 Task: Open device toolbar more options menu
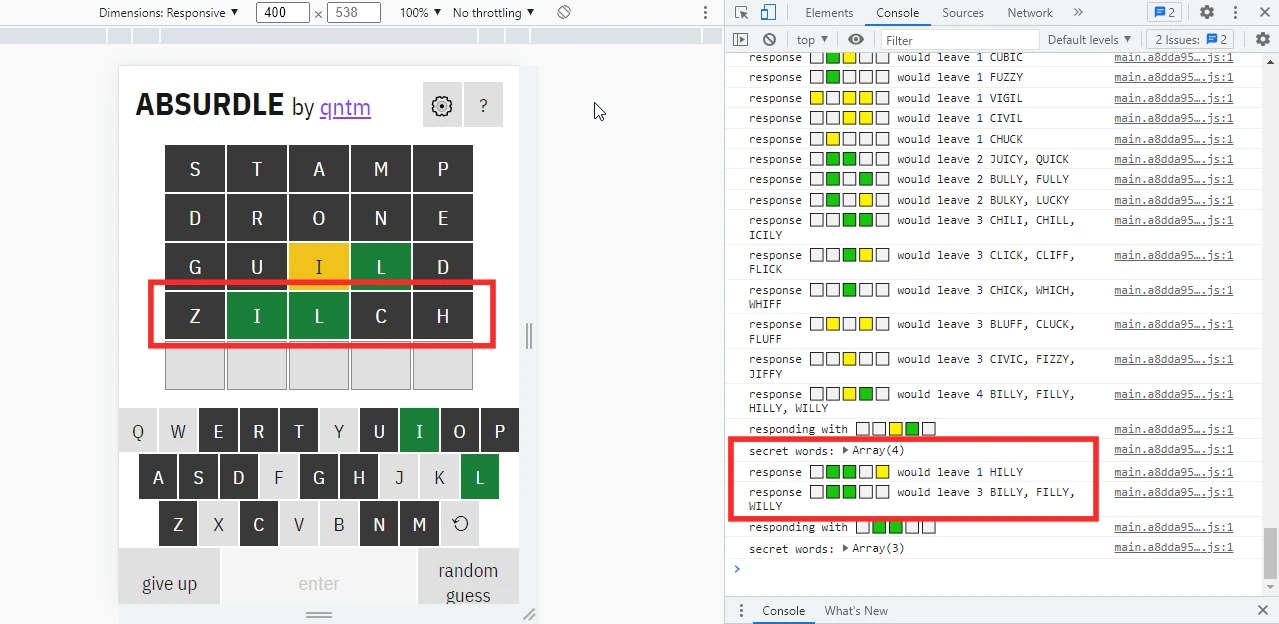pyautogui.click(x=706, y=13)
